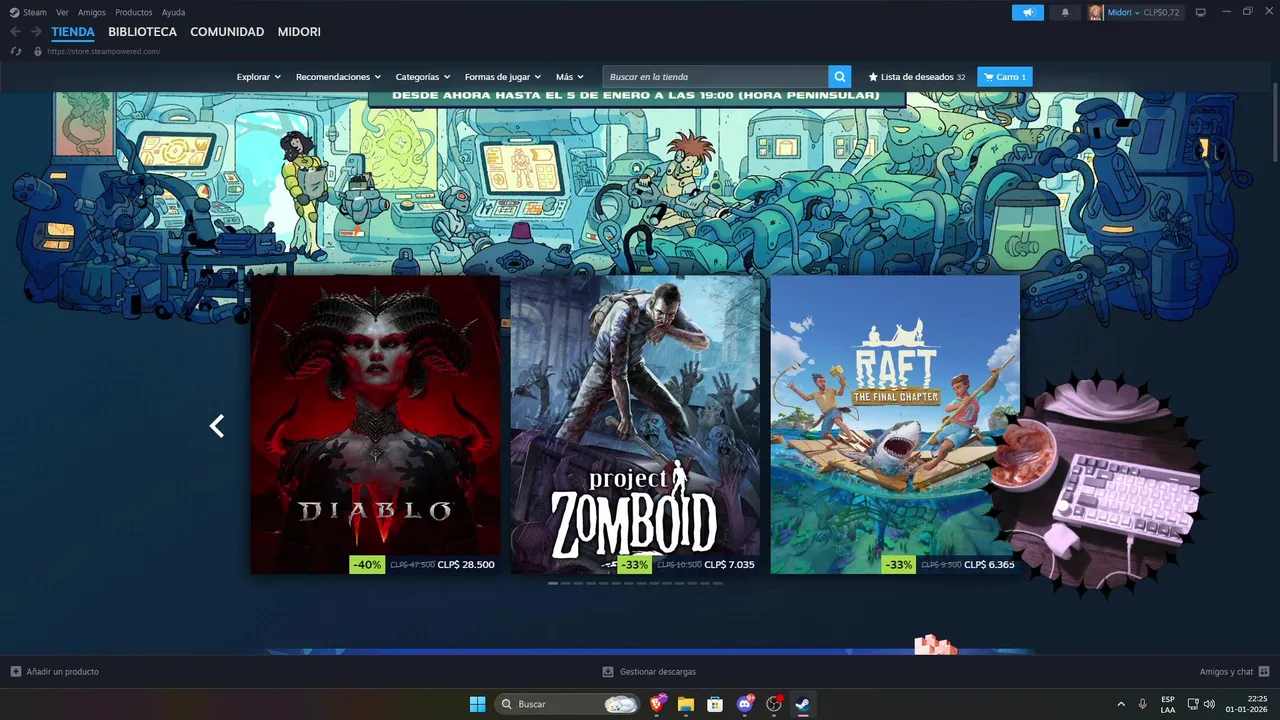Click the CLP$0,72 wallet balance

point(1161,12)
